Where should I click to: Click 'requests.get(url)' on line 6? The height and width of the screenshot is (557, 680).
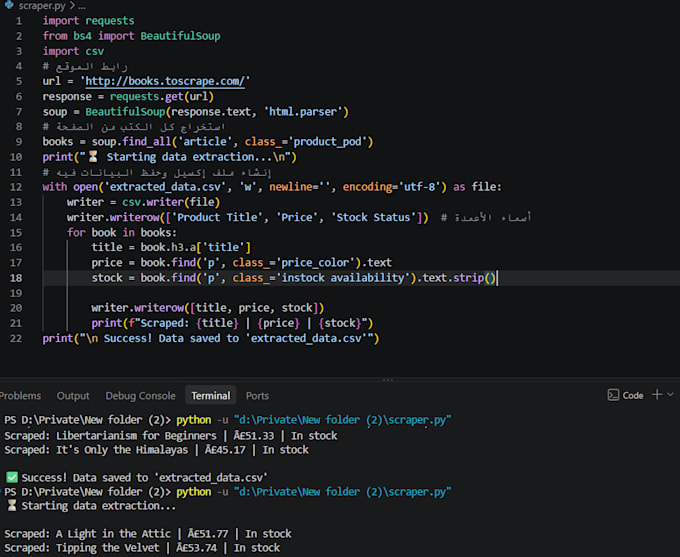click(x=162, y=96)
